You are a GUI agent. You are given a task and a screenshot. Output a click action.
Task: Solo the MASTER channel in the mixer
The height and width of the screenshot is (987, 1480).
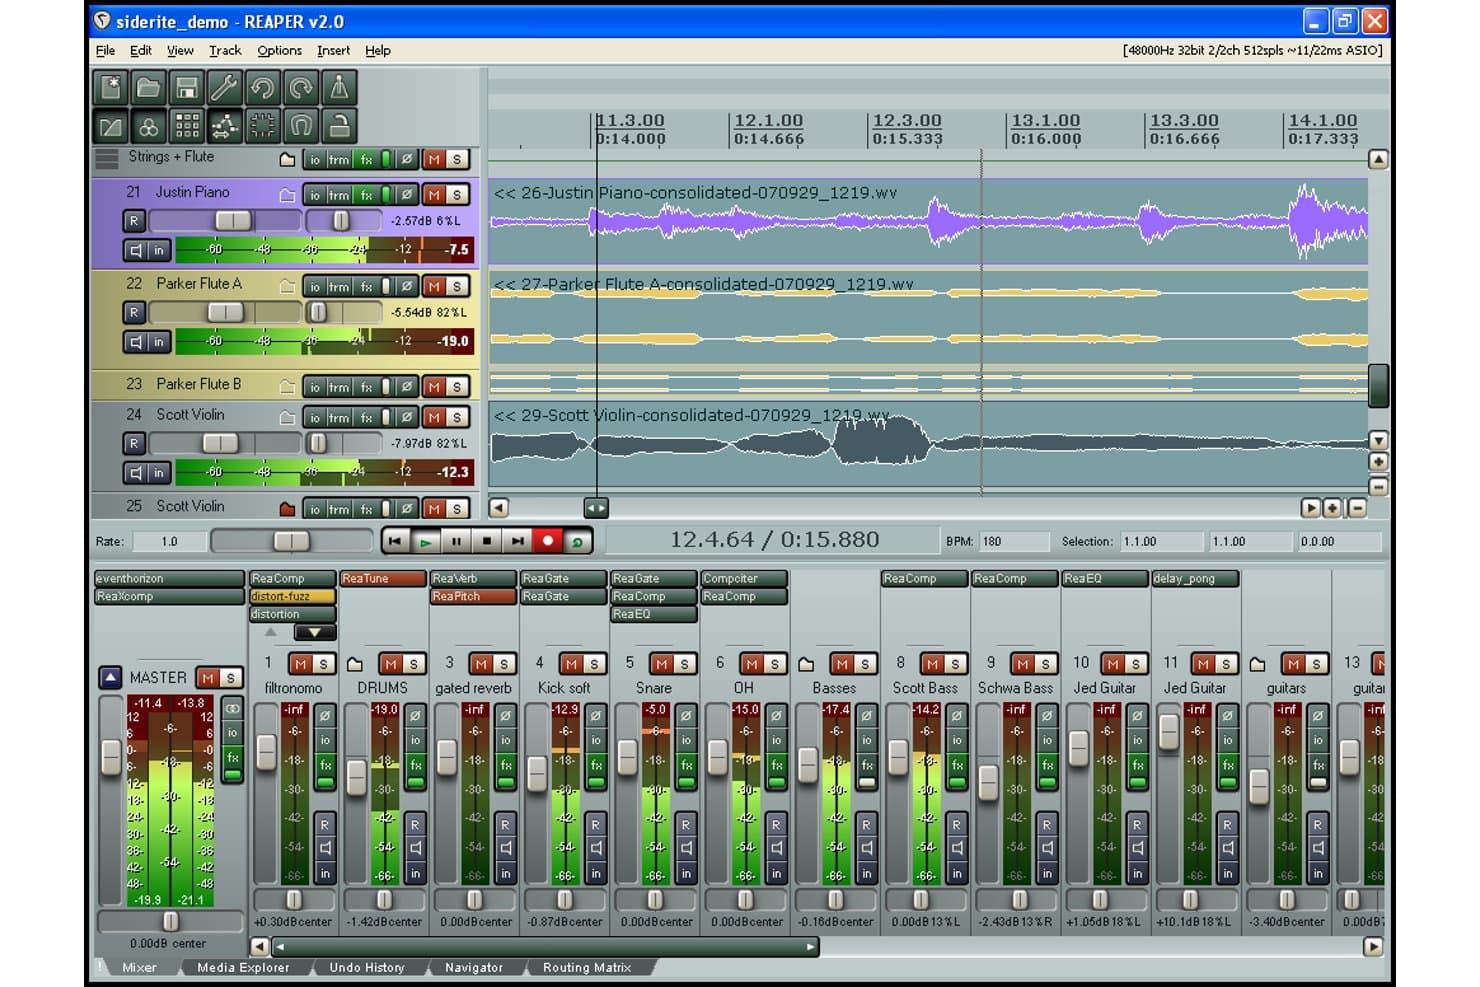click(x=230, y=678)
